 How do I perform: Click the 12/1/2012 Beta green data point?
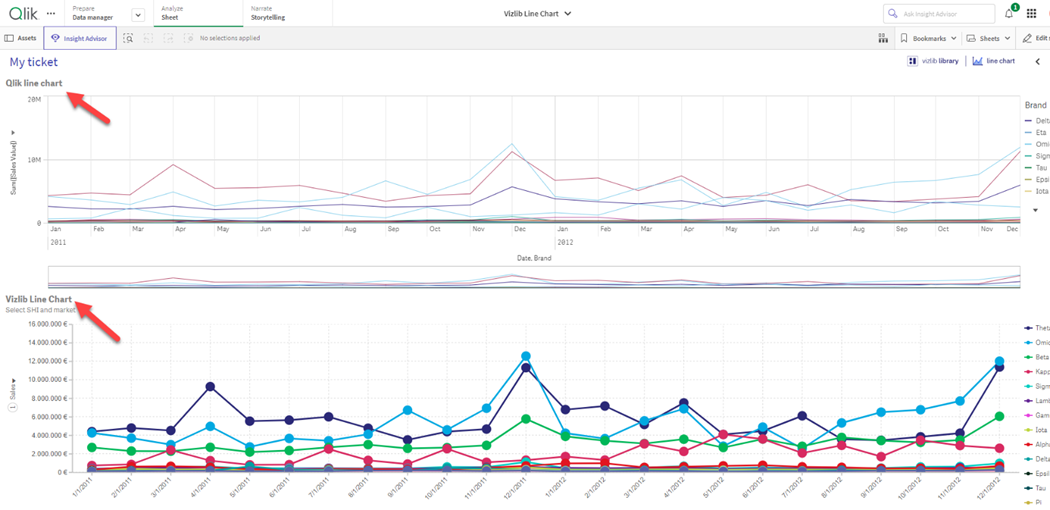click(x=1000, y=416)
